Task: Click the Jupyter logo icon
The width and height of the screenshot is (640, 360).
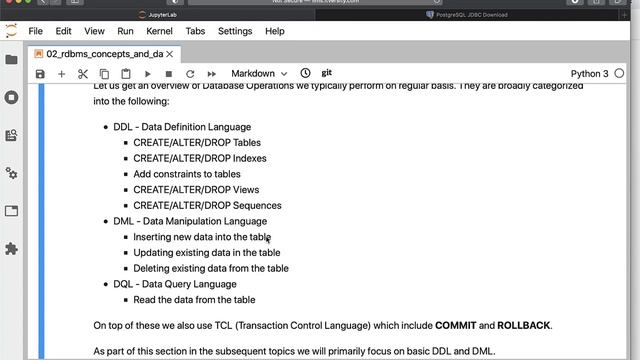Action: point(11,31)
